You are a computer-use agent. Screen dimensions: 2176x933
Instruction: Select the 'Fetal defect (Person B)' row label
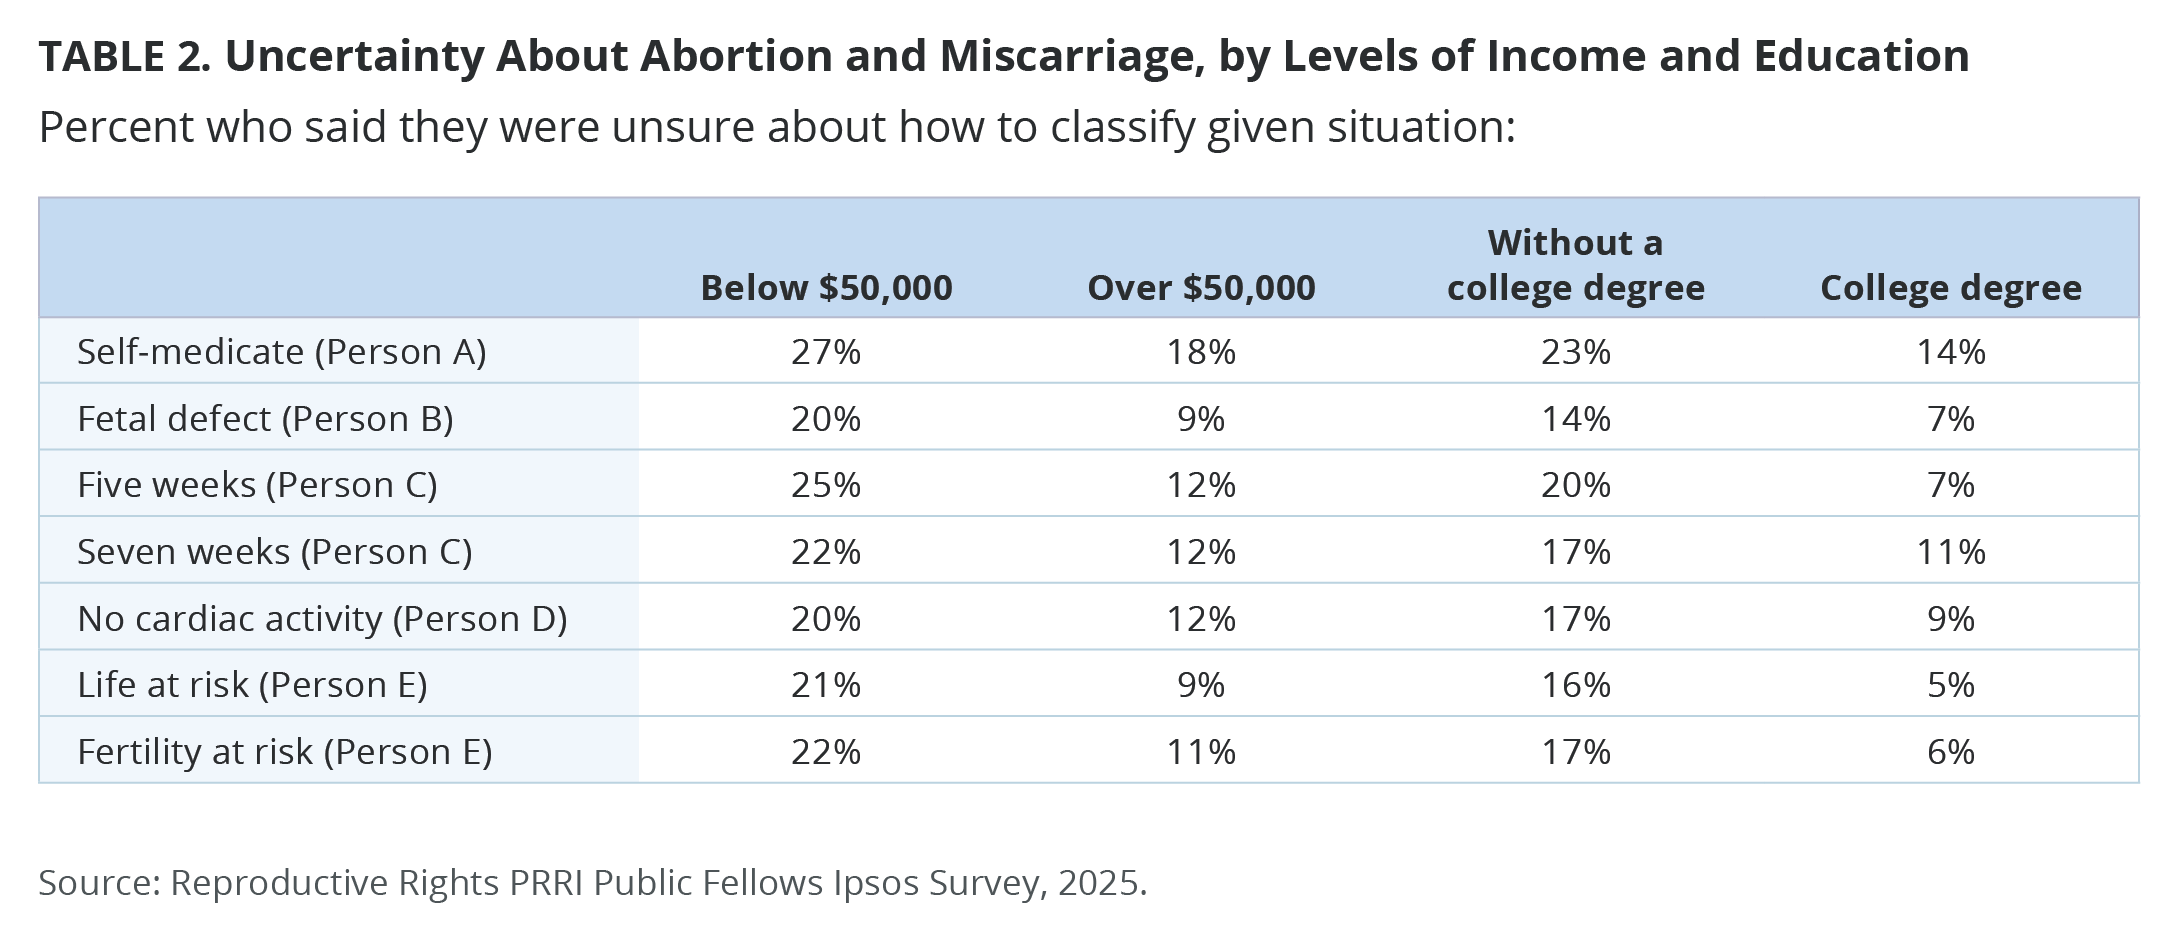265,418
